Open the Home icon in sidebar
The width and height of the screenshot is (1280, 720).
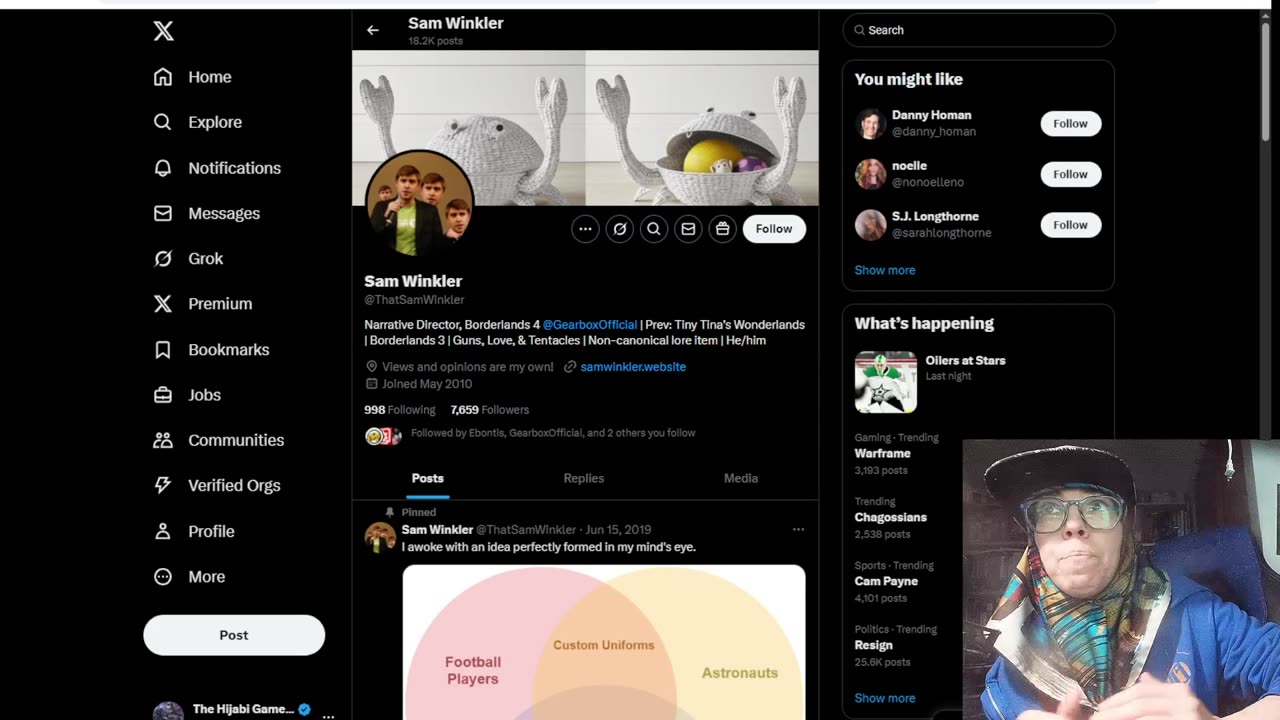163,77
